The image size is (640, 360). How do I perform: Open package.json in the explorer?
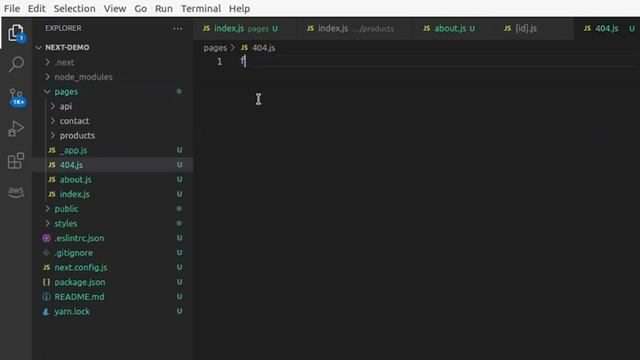80,282
